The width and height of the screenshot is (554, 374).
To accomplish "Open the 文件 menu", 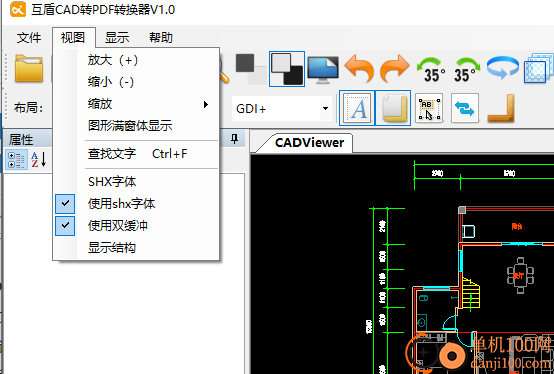I will 29,37.
